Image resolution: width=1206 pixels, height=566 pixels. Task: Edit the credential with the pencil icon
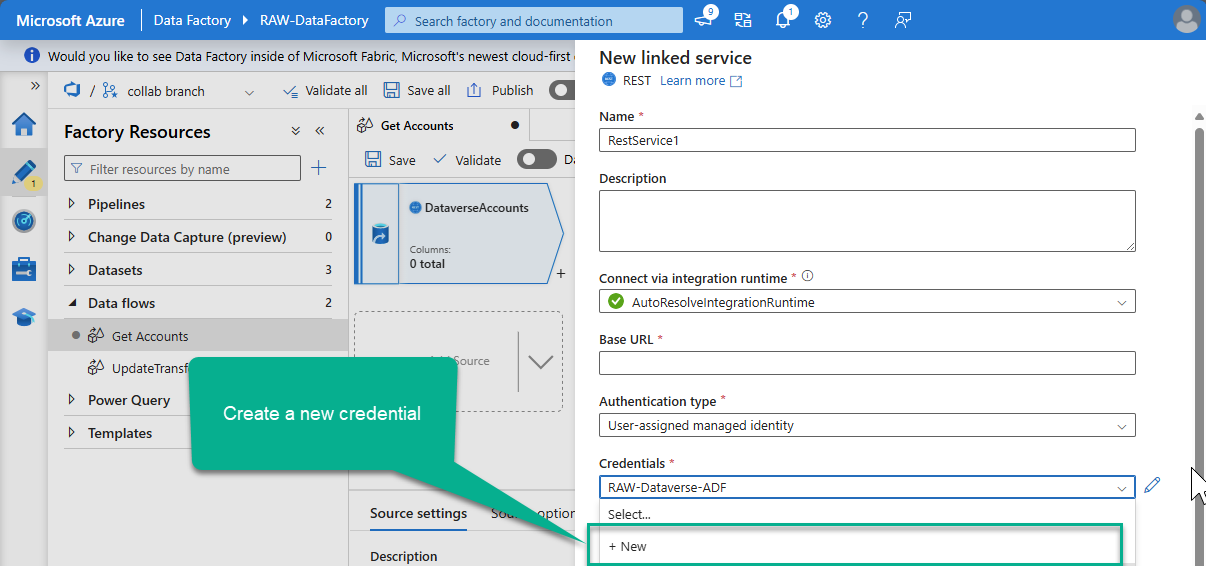point(1152,486)
